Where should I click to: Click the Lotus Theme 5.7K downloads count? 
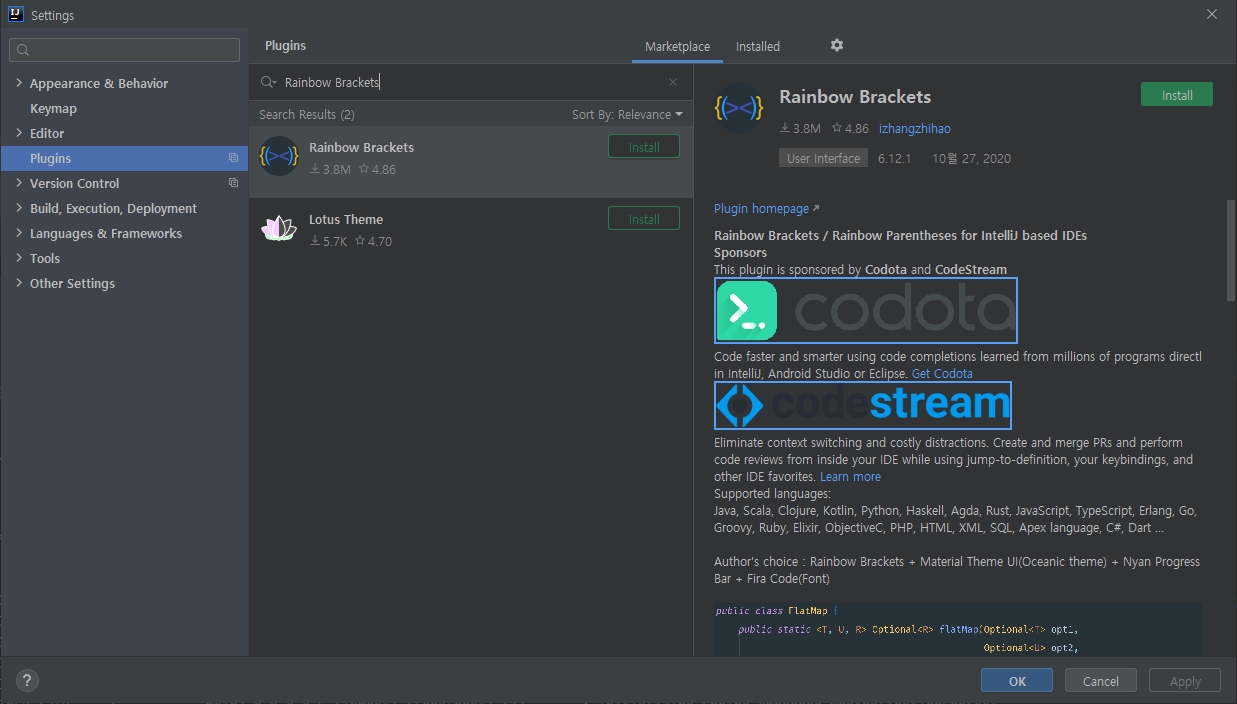(x=328, y=241)
